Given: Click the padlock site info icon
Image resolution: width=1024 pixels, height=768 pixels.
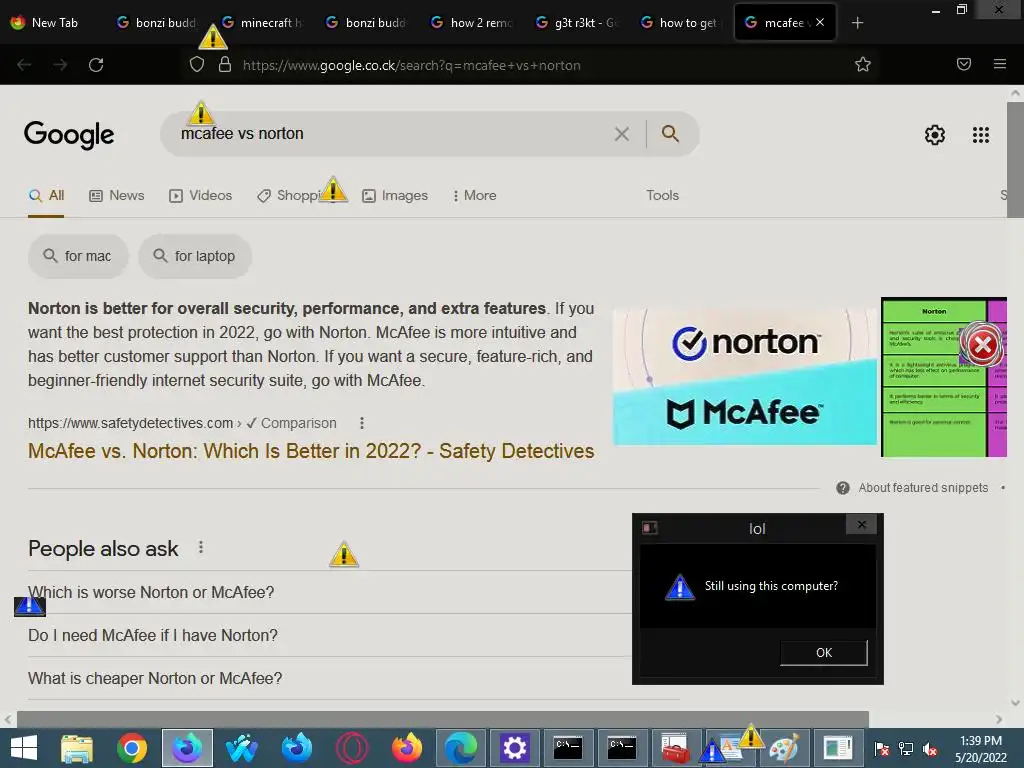Looking at the screenshot, I should [x=225, y=64].
